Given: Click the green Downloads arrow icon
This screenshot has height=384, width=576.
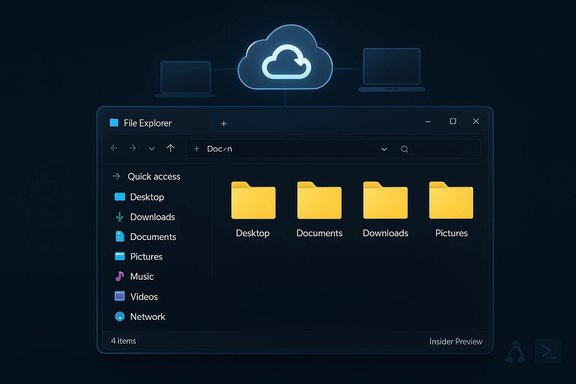Looking at the screenshot, I should (x=119, y=217).
